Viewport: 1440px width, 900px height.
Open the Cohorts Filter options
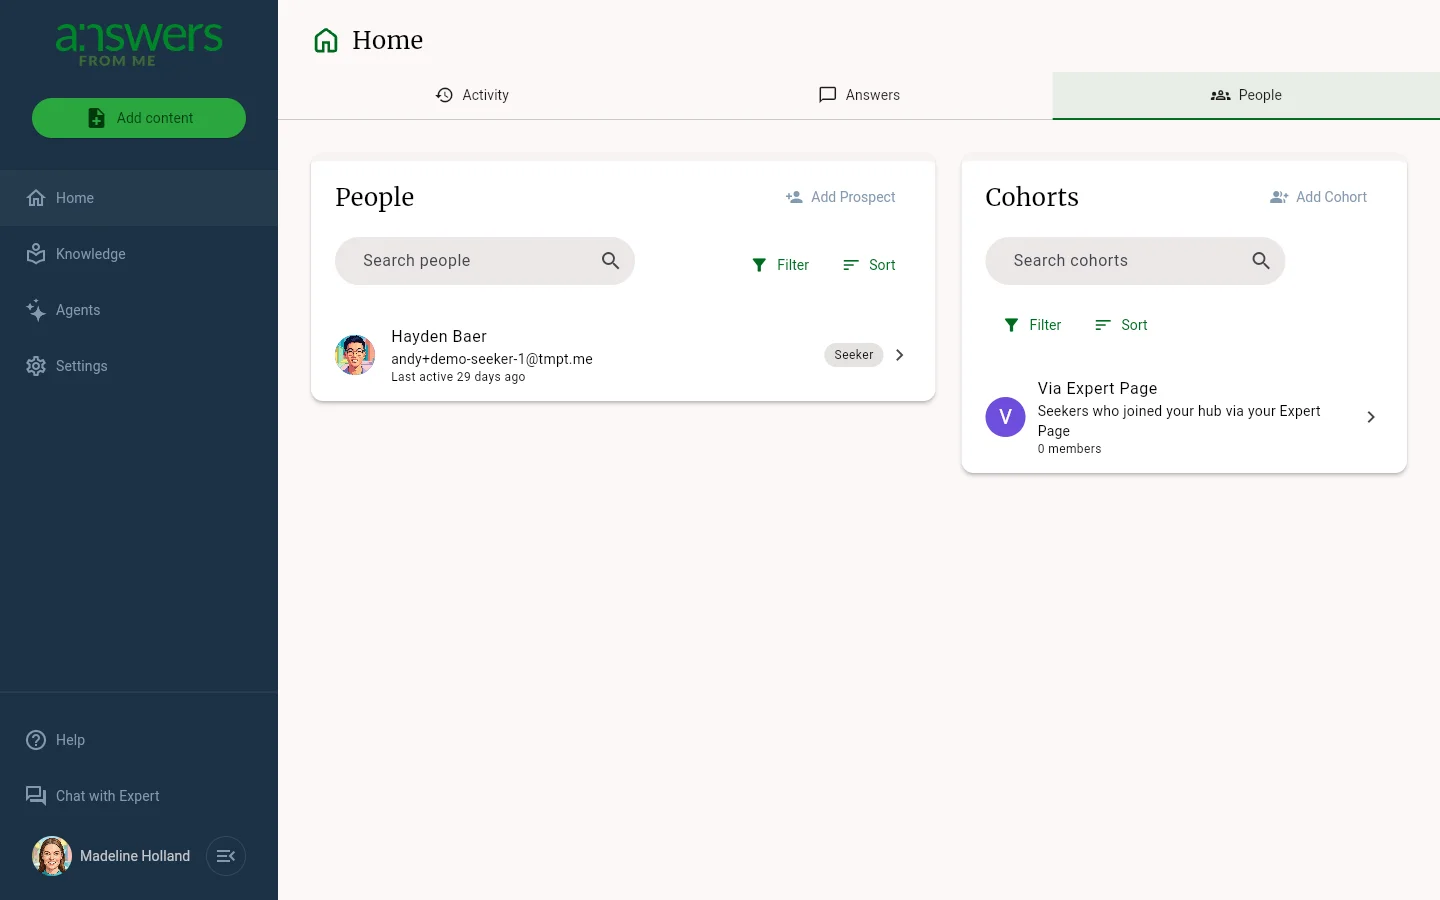coord(1032,325)
